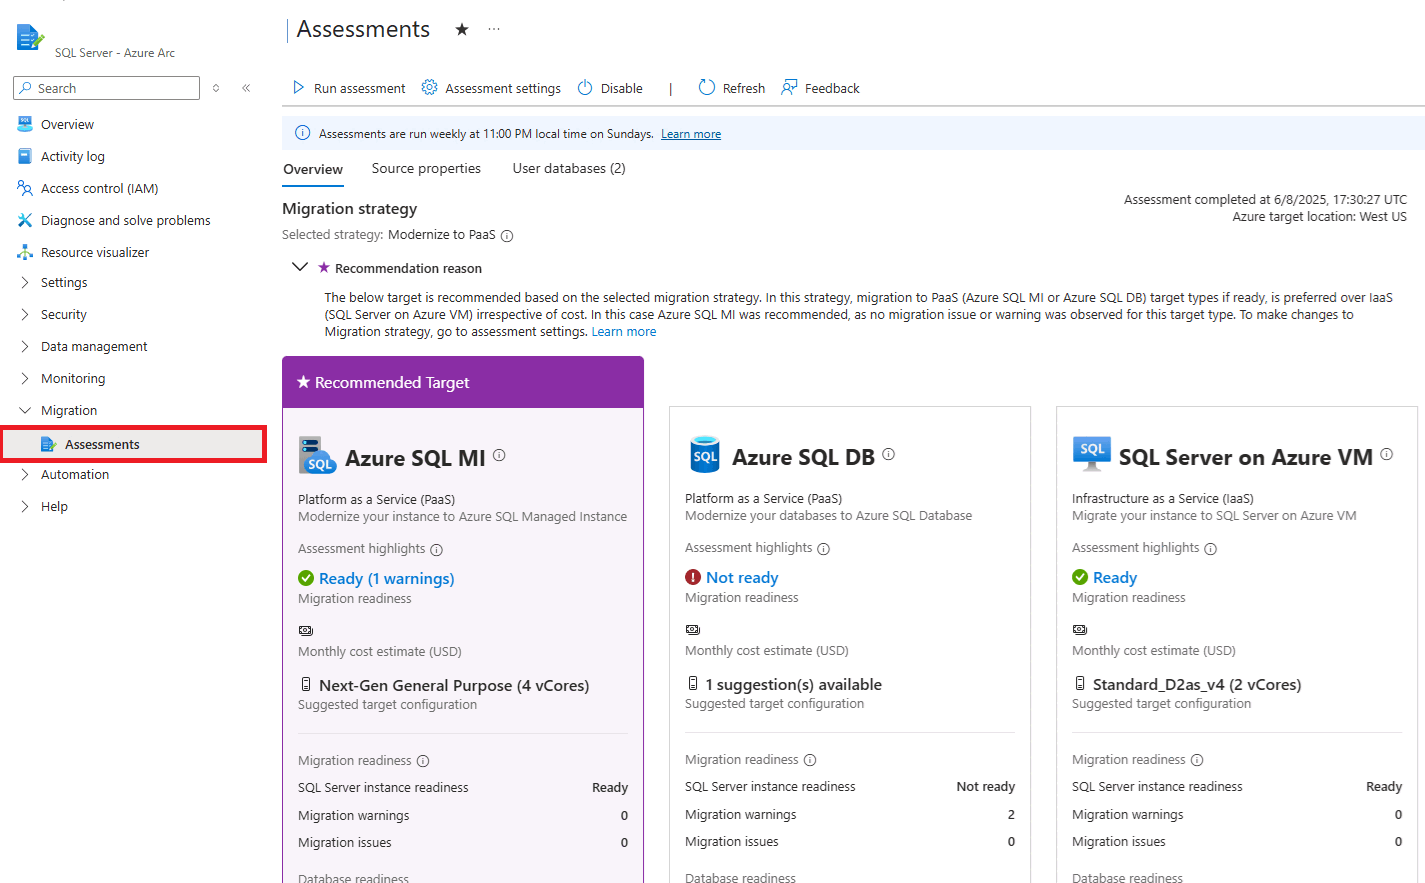1425x883 pixels.
Task: Send Feedback from the toolbar
Action: pyautogui.click(x=820, y=88)
